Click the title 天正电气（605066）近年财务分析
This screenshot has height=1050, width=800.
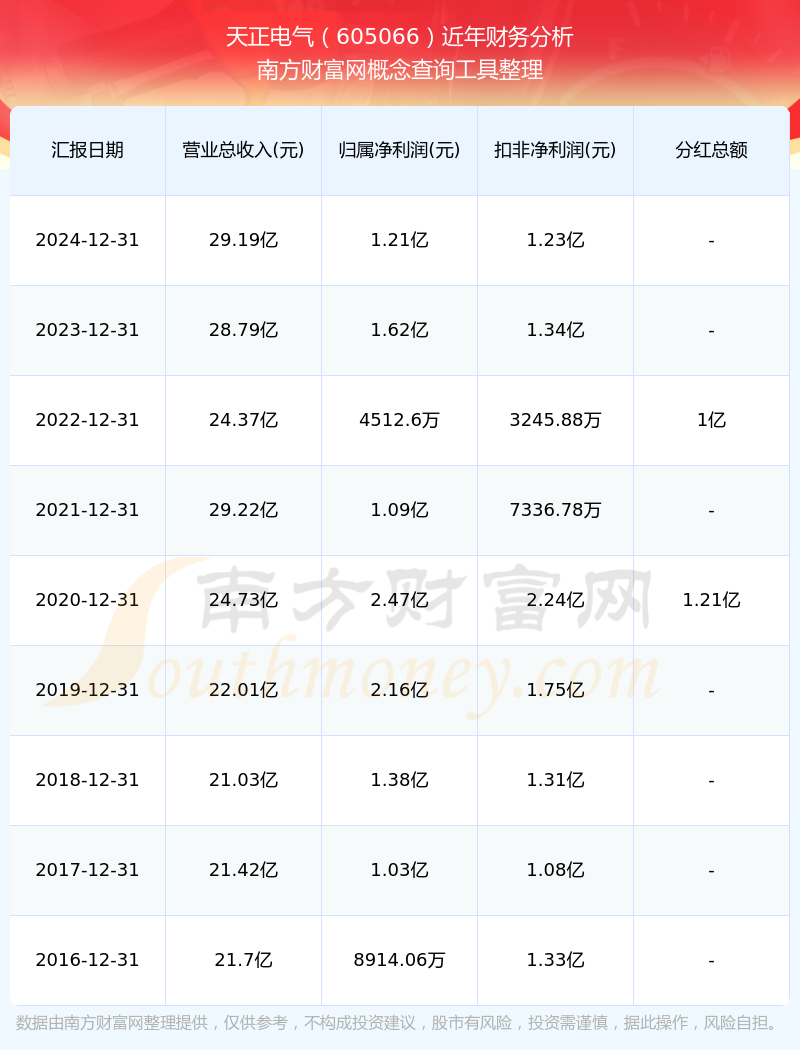click(400, 36)
